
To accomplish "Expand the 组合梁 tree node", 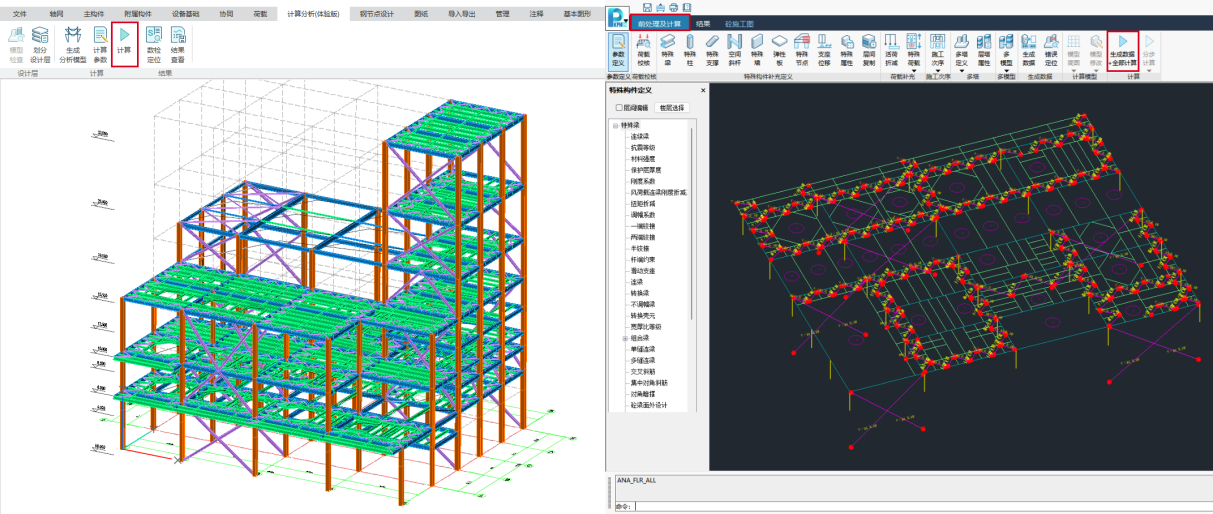I will coord(625,338).
